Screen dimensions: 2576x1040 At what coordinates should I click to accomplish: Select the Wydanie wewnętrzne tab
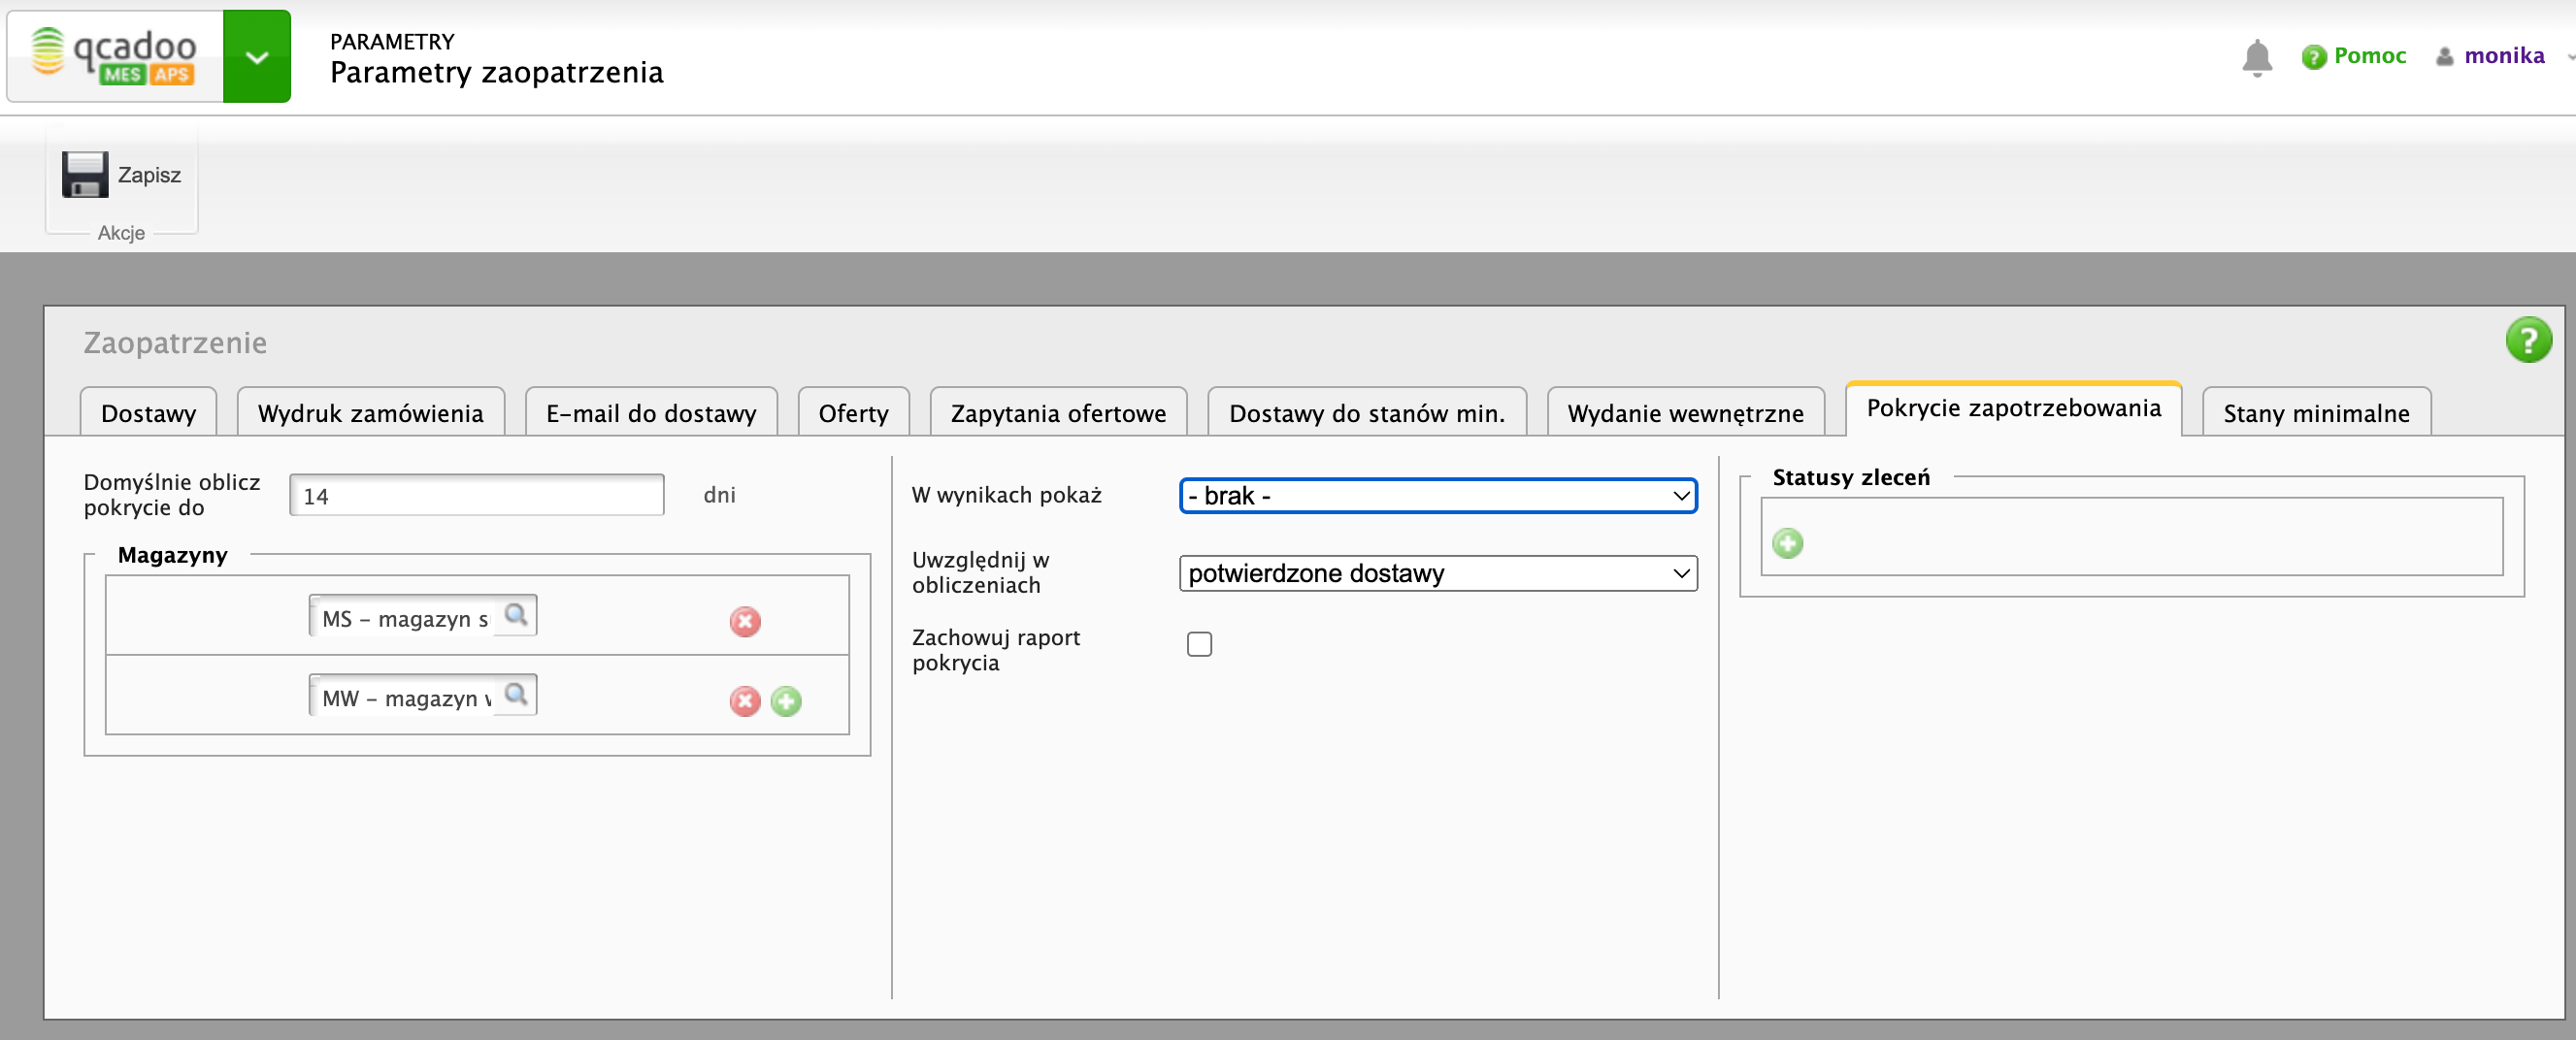1685,413
